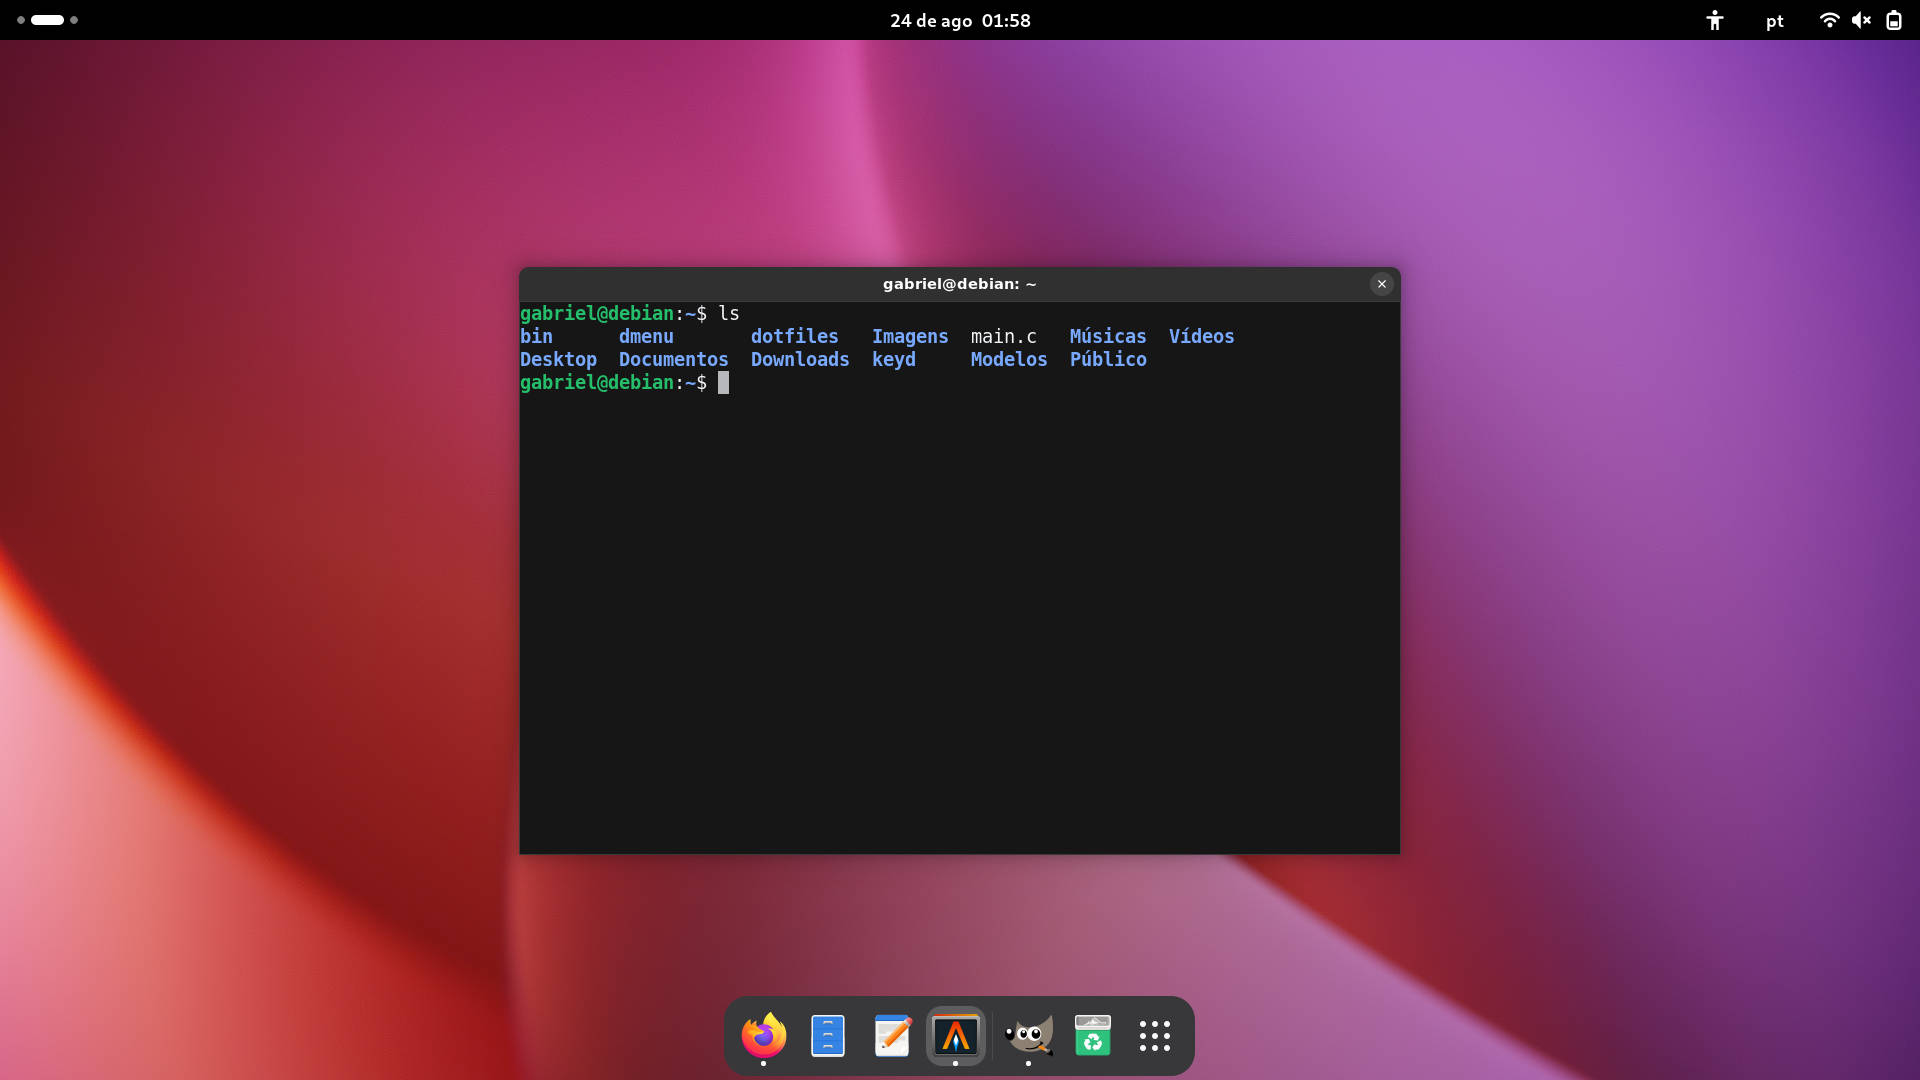Close the terminal window

tap(1381, 284)
